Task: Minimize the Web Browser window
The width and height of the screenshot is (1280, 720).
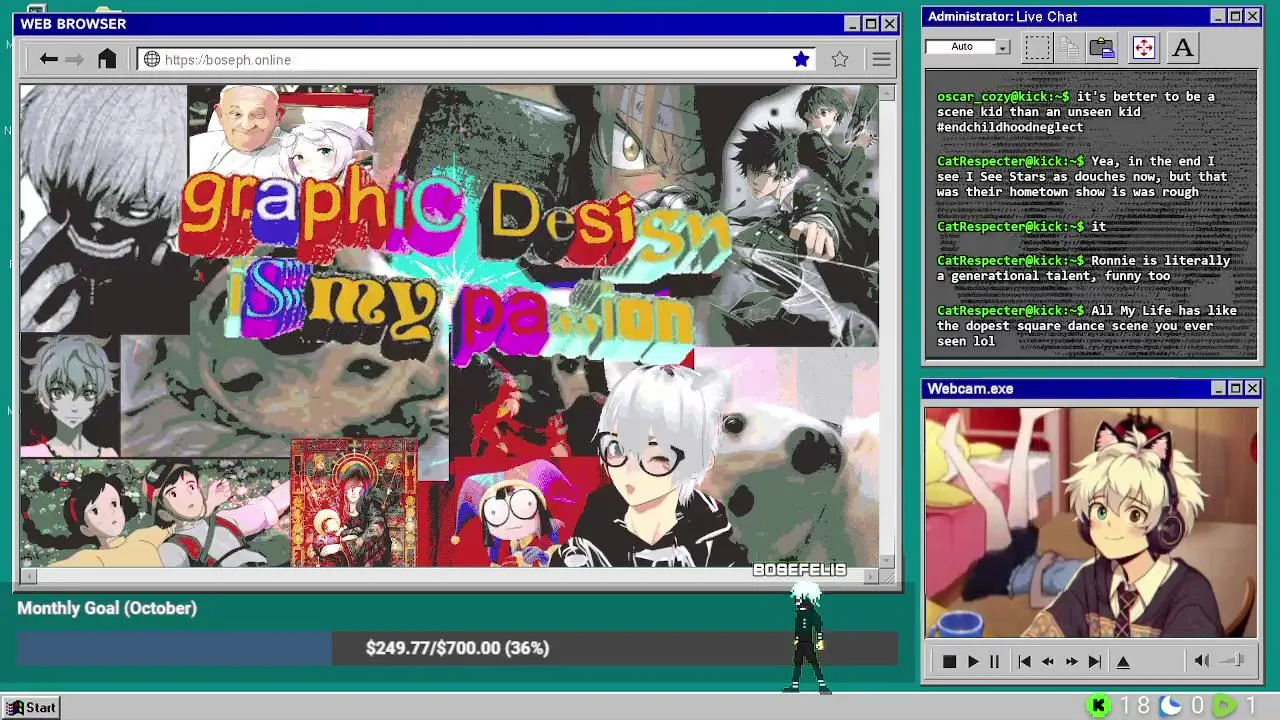Action: coord(852,24)
